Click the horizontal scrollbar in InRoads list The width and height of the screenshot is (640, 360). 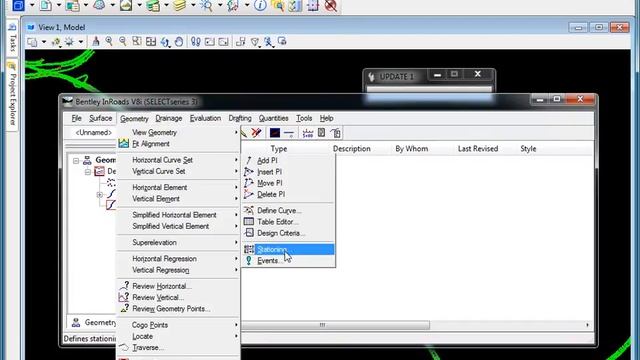335,325
